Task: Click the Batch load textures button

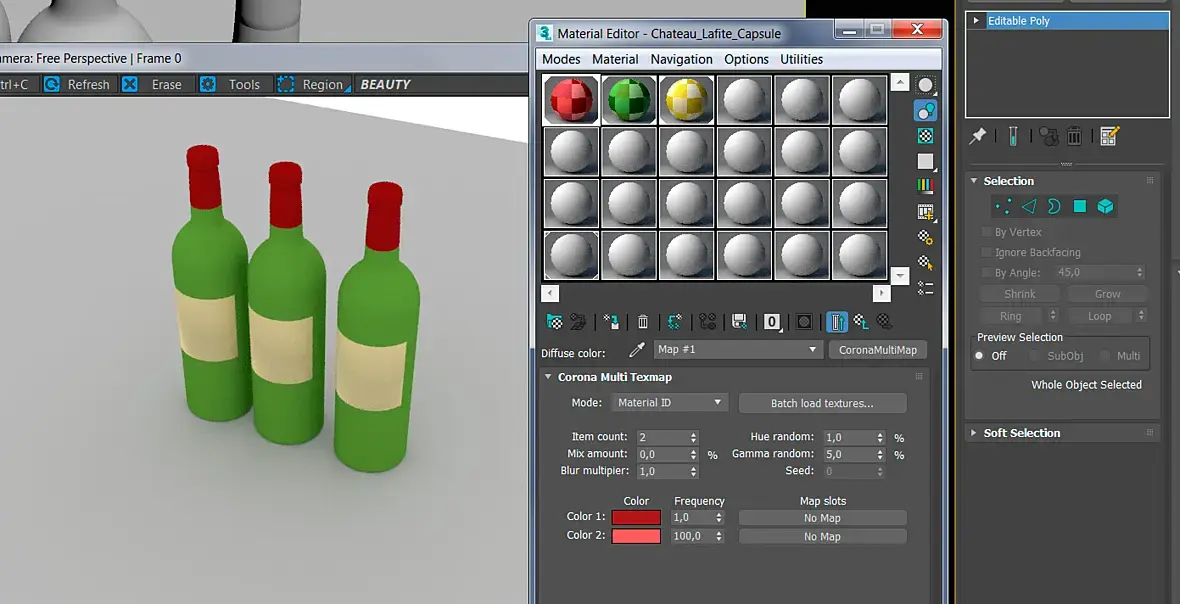Action: click(823, 403)
